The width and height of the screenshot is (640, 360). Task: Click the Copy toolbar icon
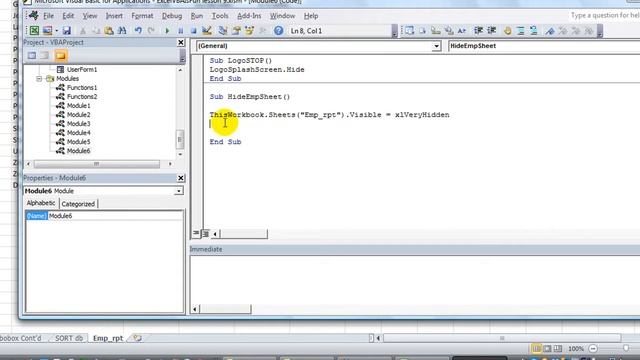96,31
